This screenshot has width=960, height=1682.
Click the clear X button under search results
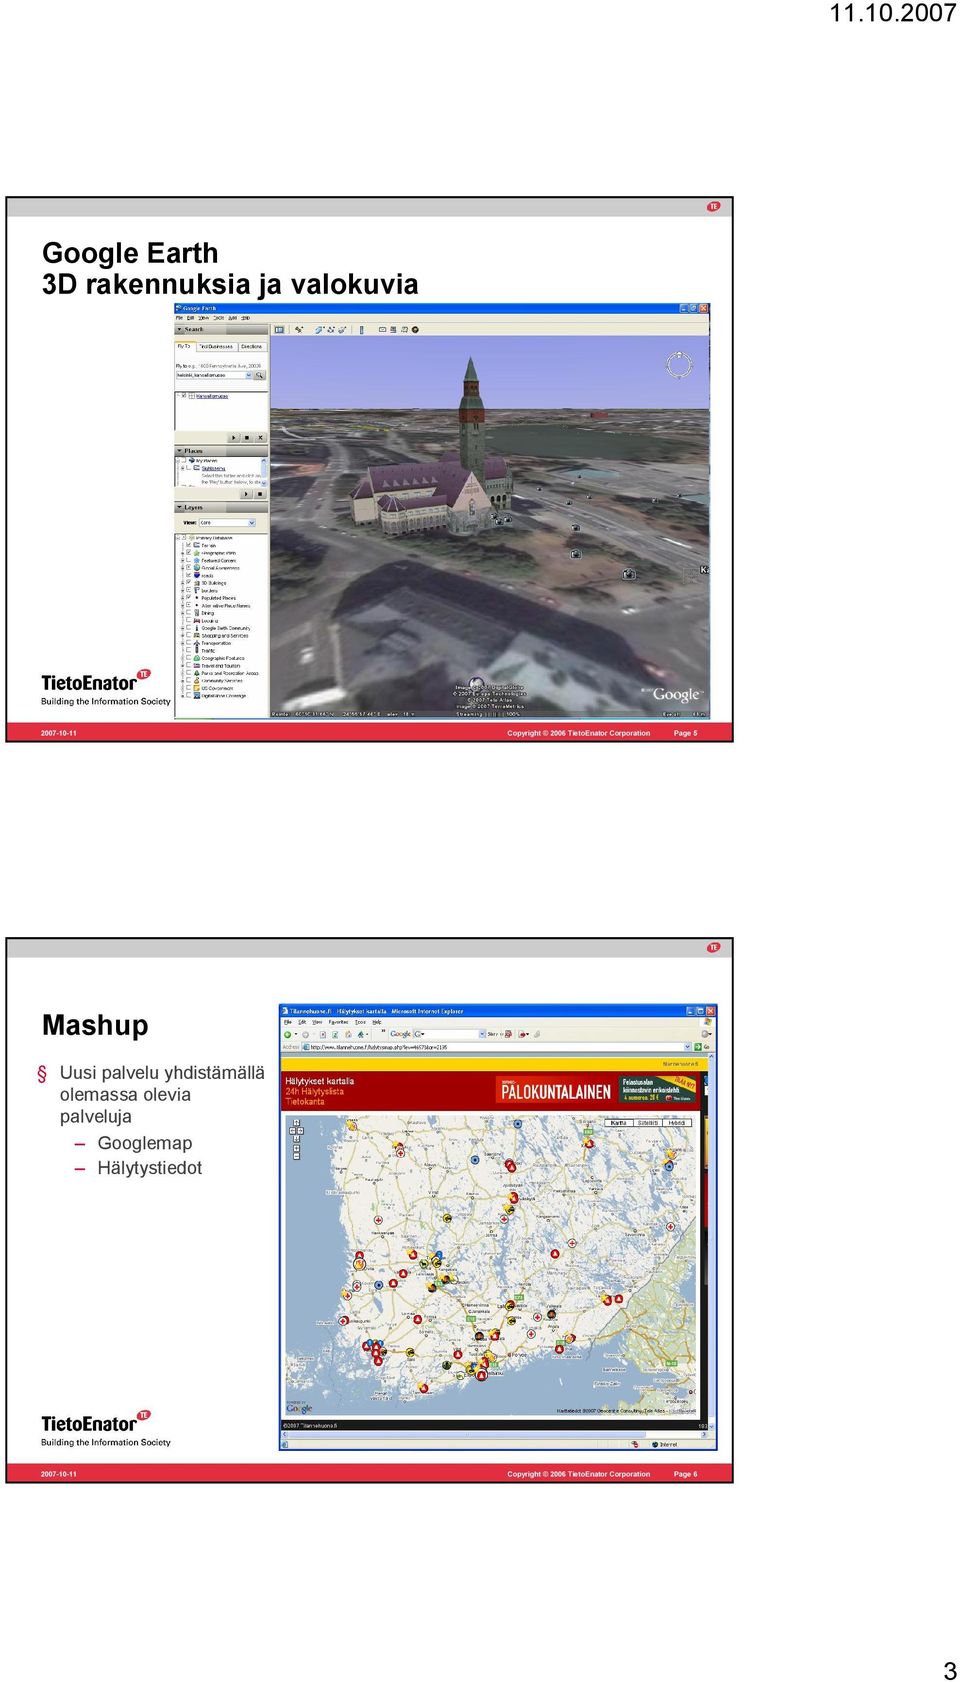[260, 437]
